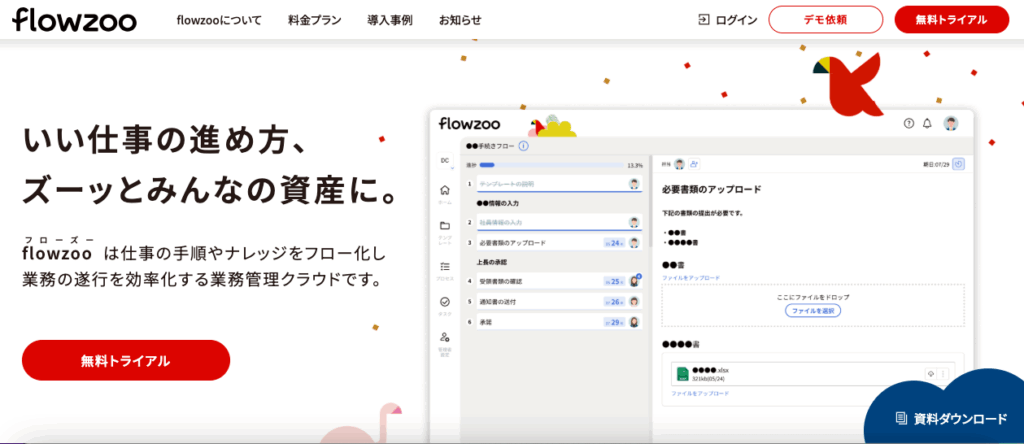The height and width of the screenshot is (444, 1024).
Task: Click the 必要書類のアップロード detail panel title
Action: point(711,189)
